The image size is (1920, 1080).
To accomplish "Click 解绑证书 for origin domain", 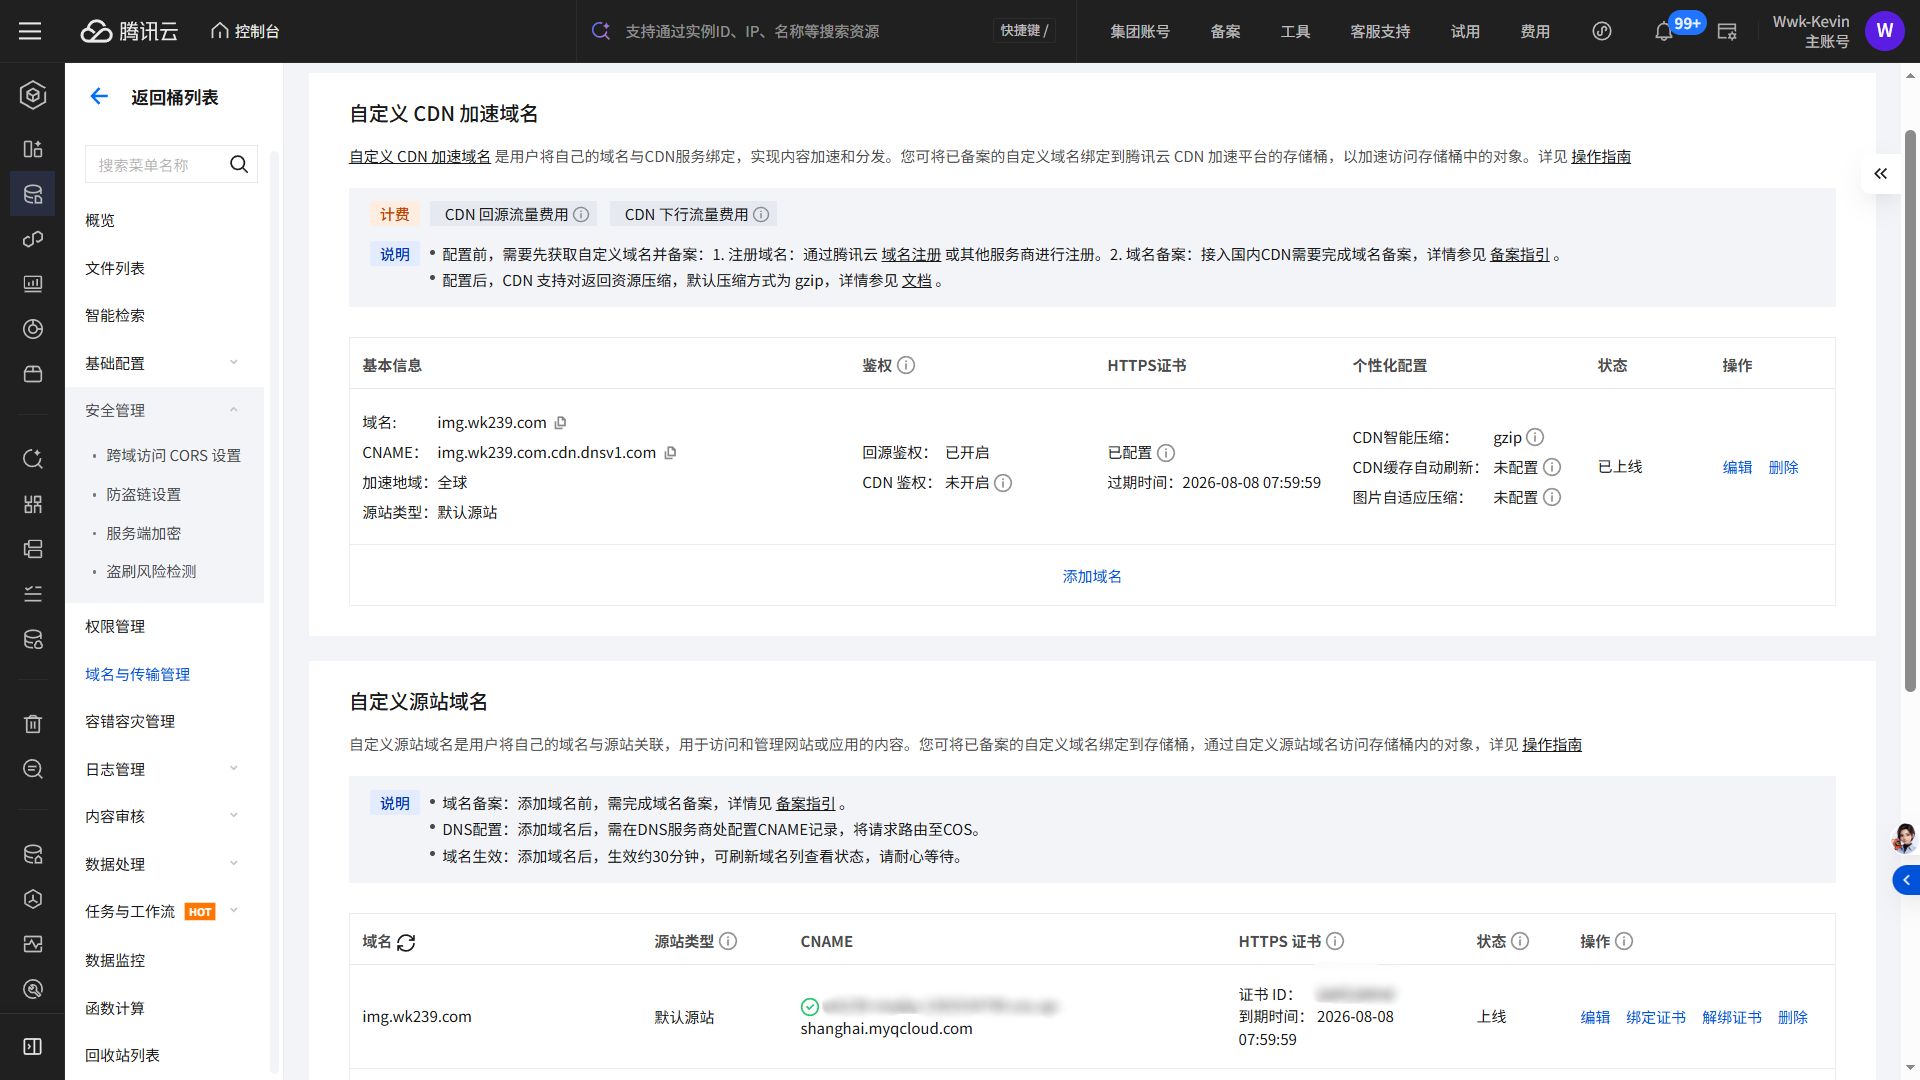I will [x=1732, y=1017].
